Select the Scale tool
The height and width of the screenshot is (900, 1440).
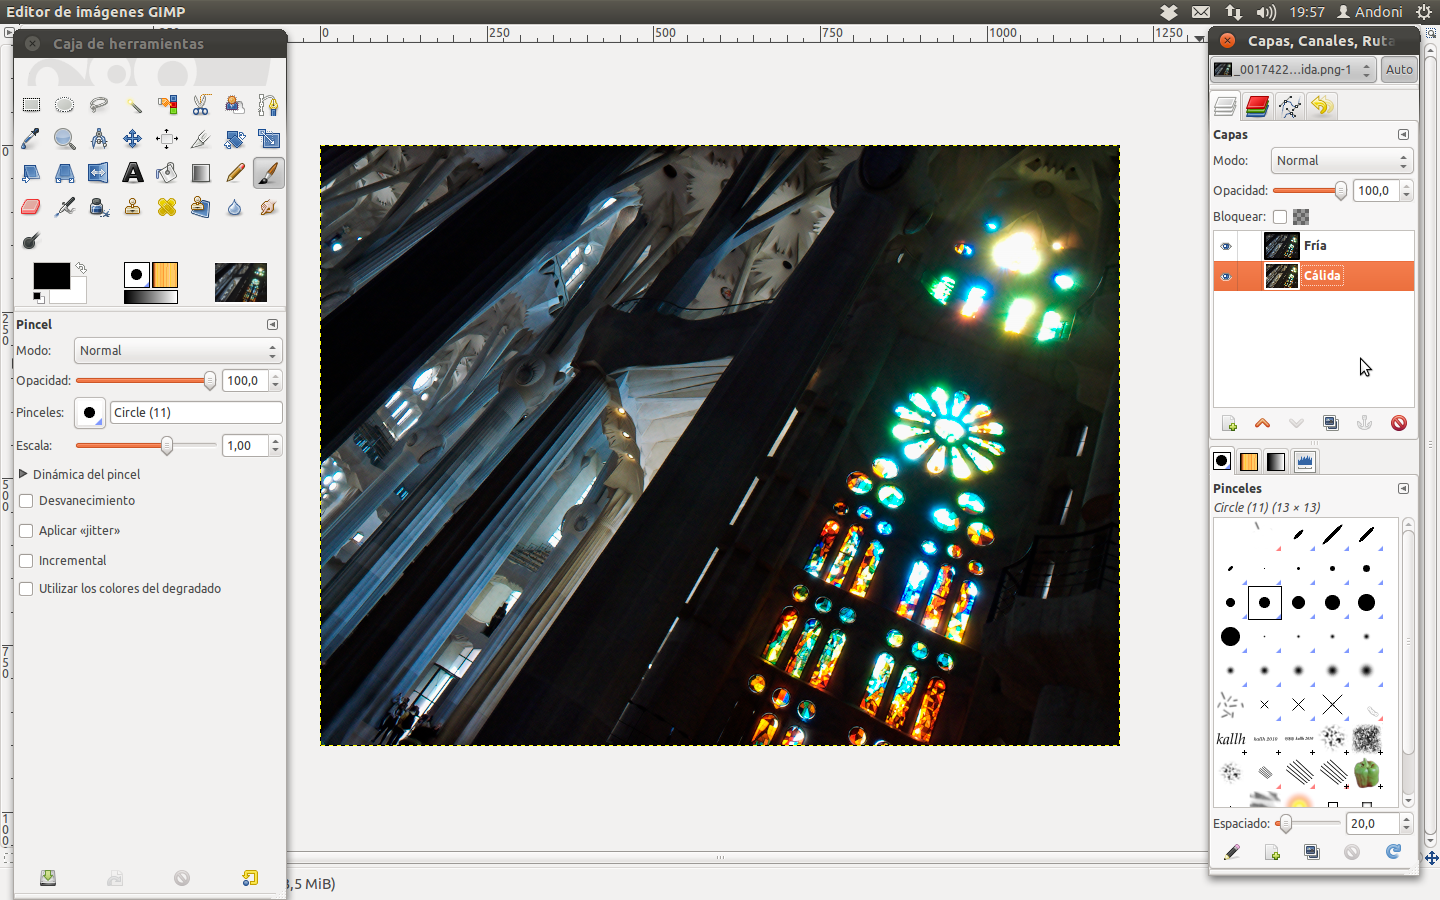pyautogui.click(x=268, y=139)
